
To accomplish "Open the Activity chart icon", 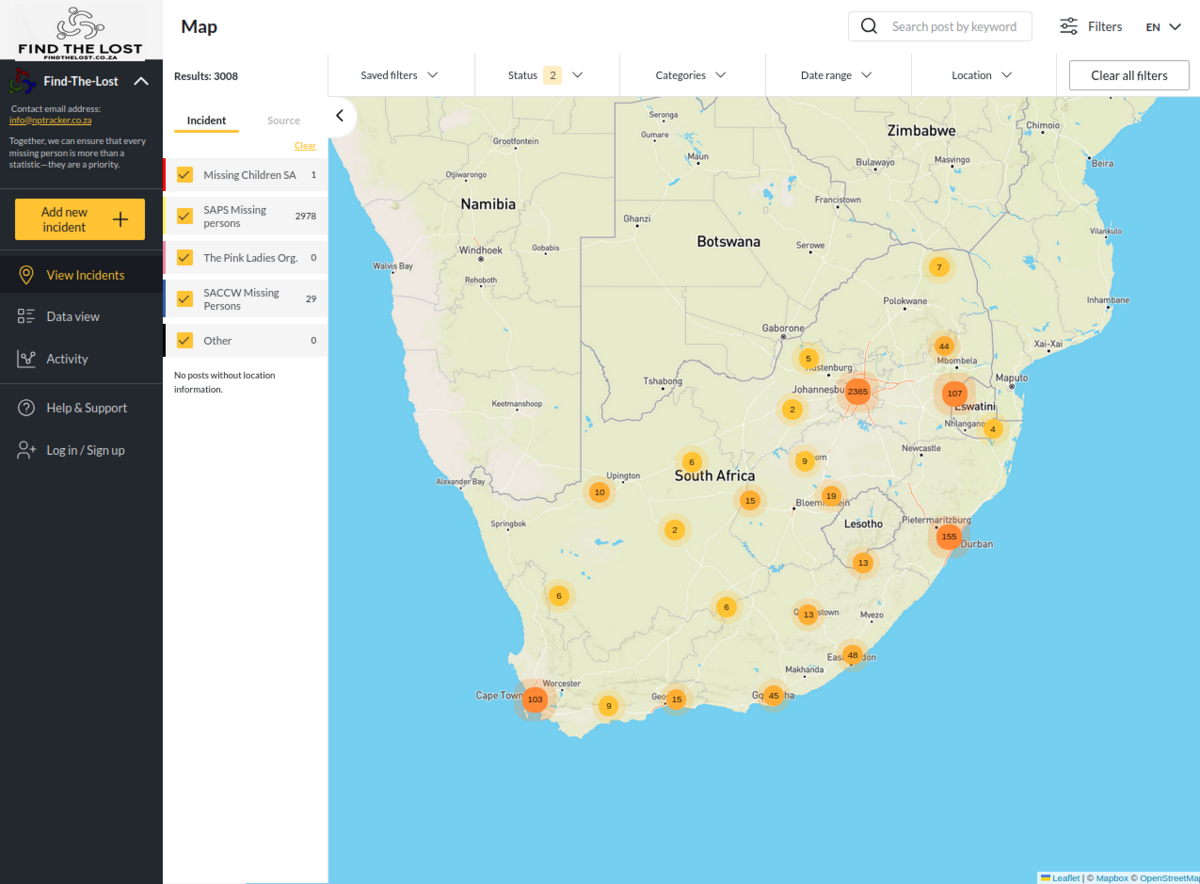I will pos(27,359).
